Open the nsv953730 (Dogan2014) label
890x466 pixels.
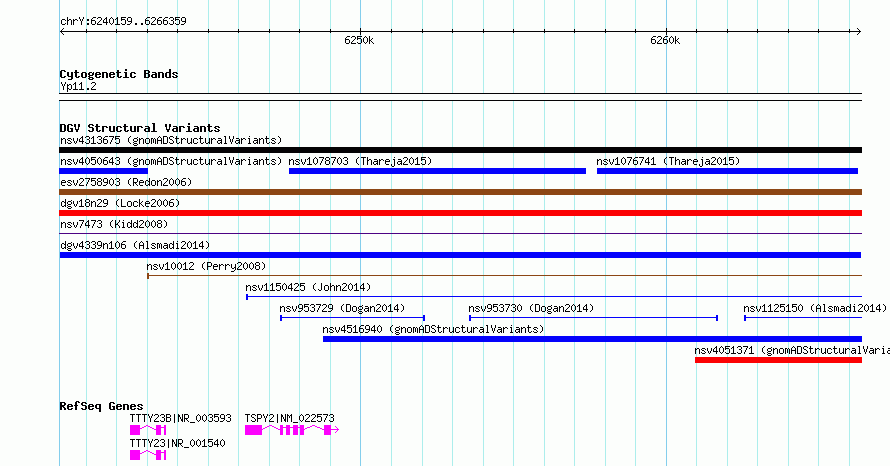coord(531,308)
